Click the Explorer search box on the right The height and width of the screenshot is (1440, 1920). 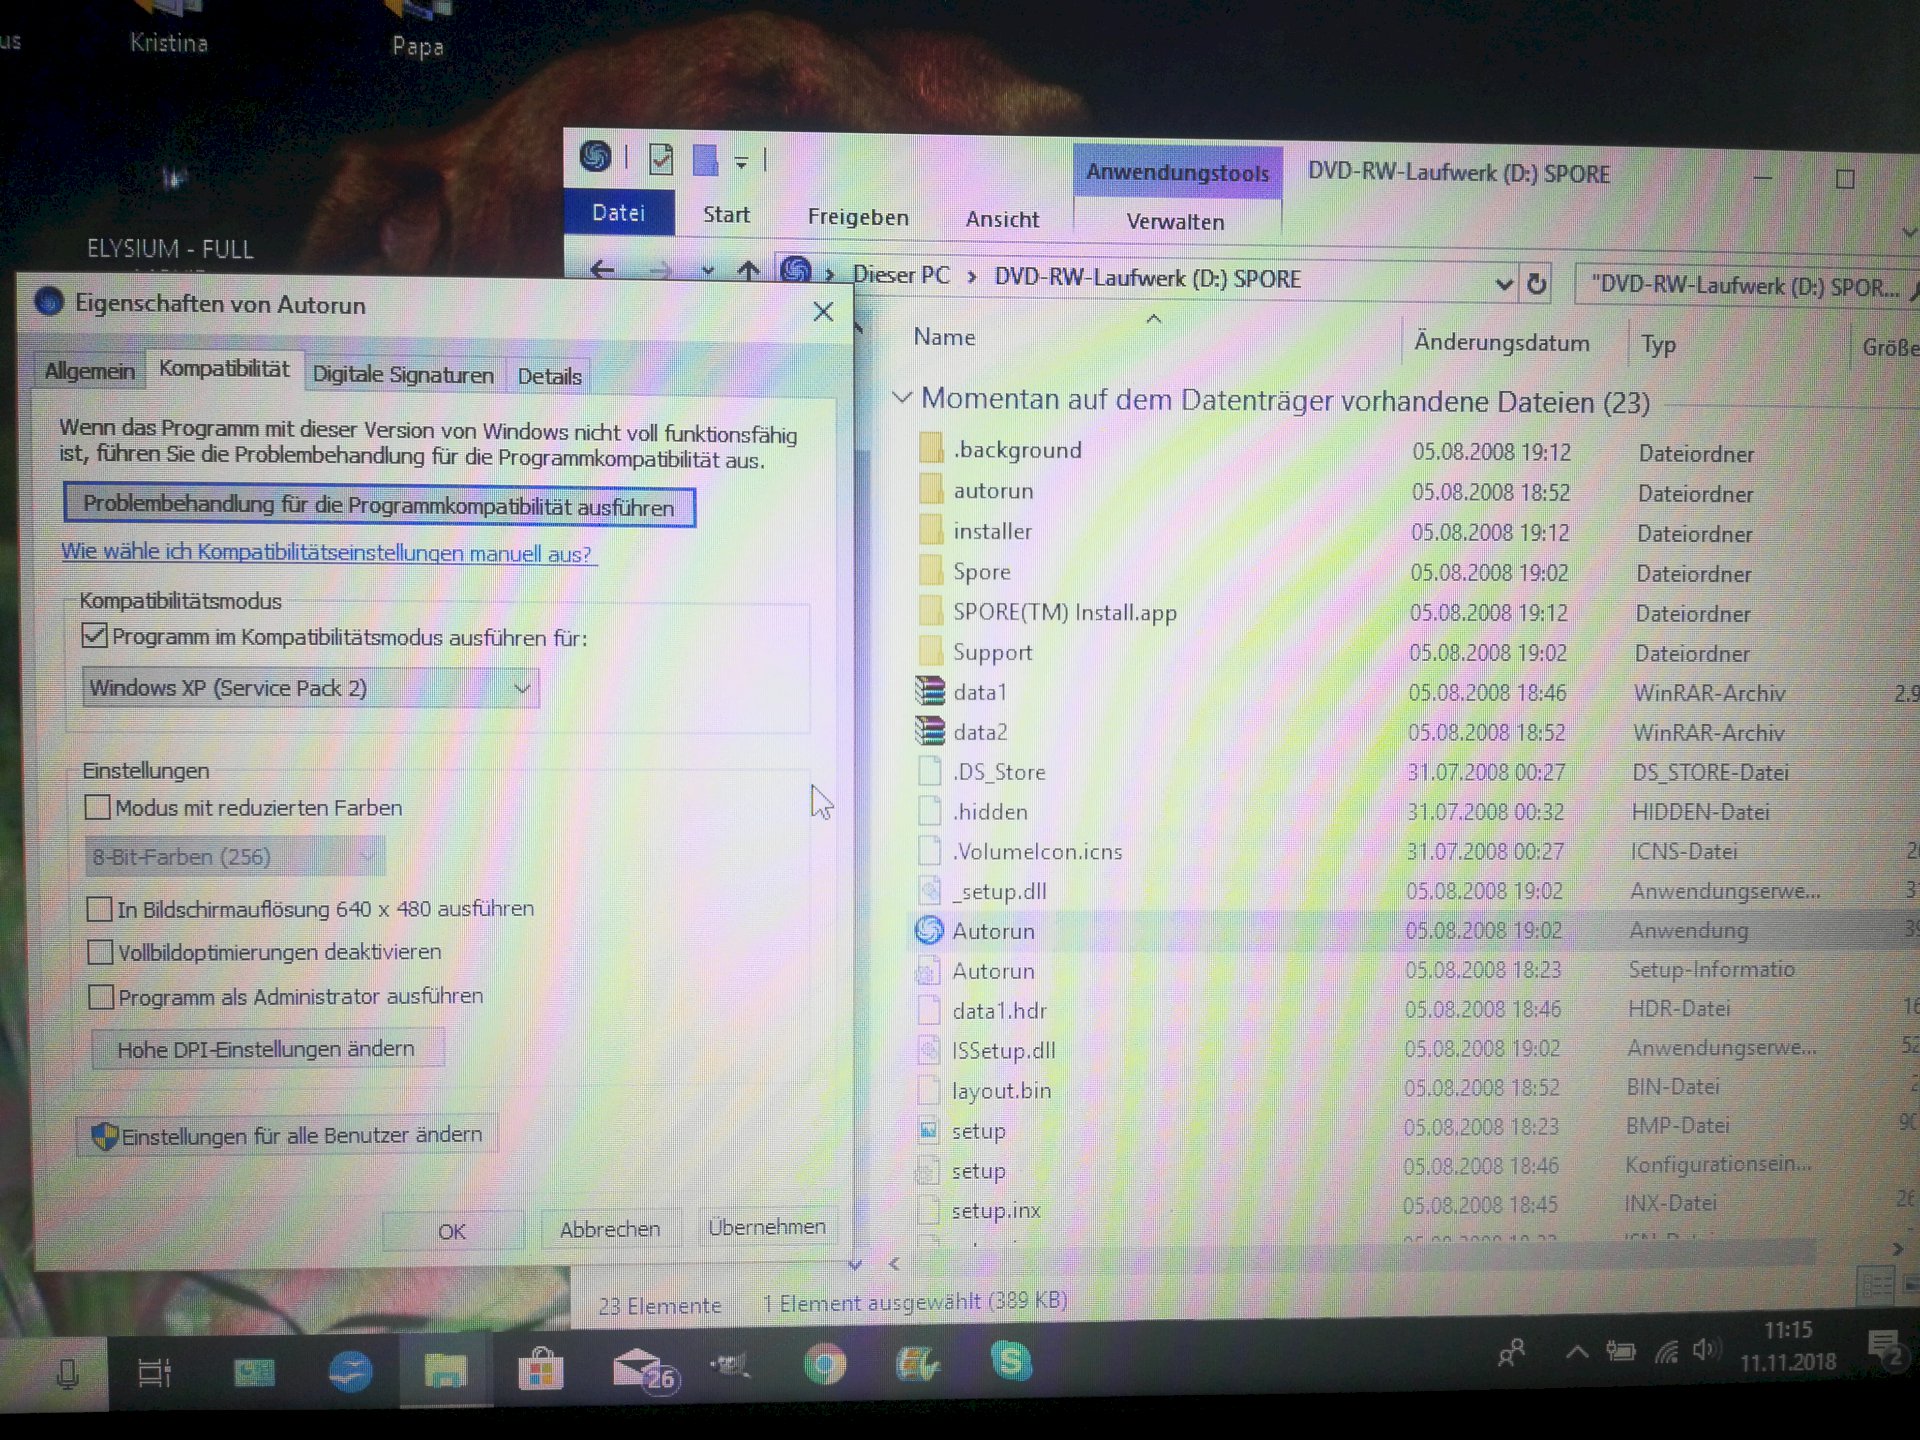(x=1745, y=287)
